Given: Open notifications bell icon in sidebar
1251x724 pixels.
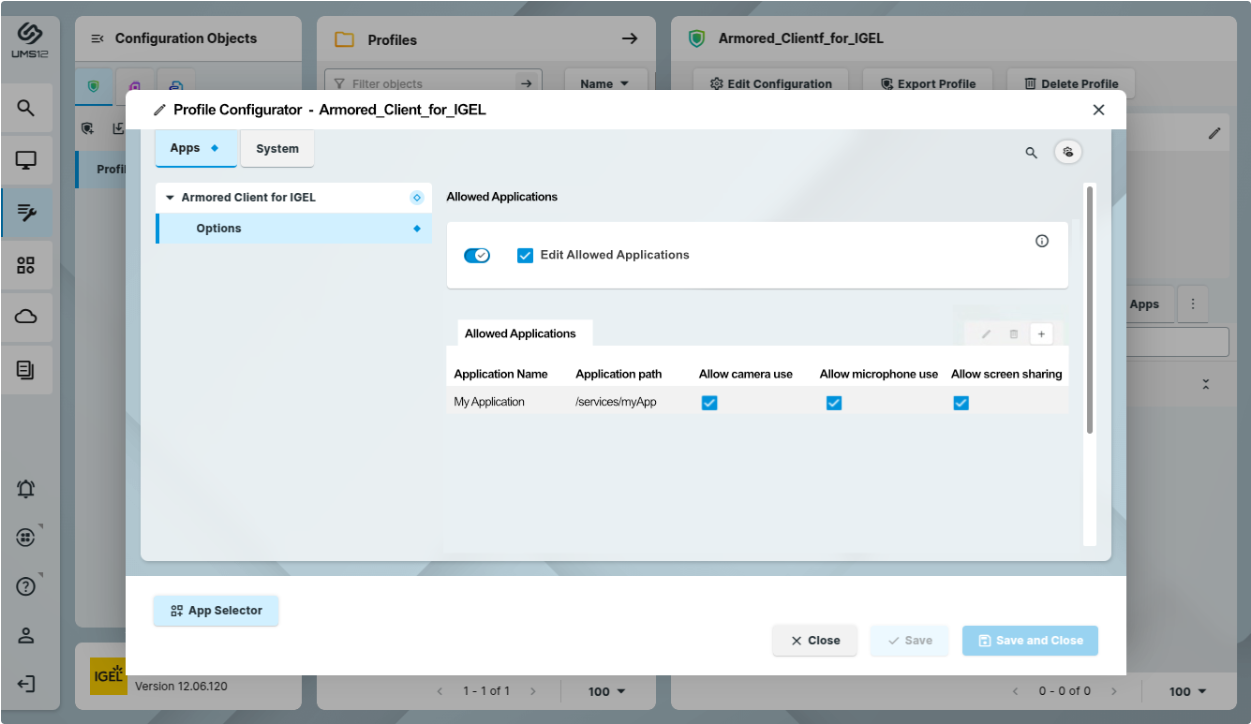Looking at the screenshot, I should tap(26, 489).
